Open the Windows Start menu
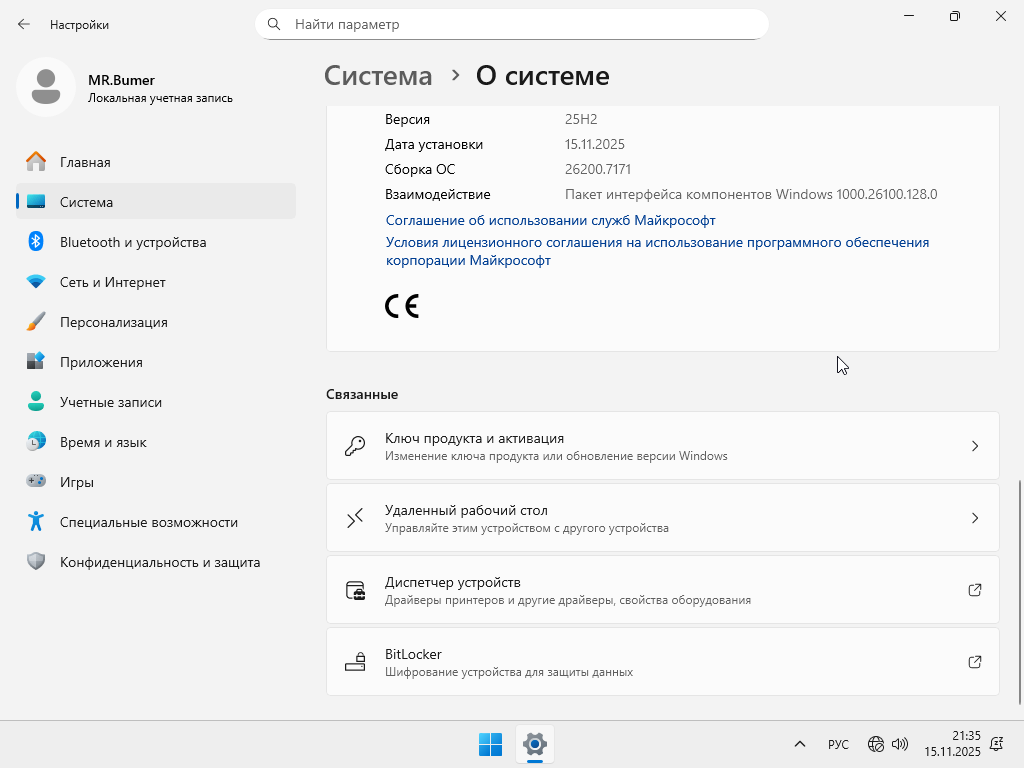Image resolution: width=1024 pixels, height=768 pixels. coord(490,744)
